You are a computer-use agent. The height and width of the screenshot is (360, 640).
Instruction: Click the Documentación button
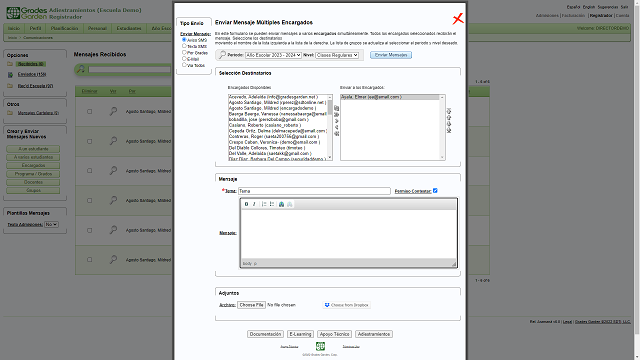pyautogui.click(x=265, y=334)
